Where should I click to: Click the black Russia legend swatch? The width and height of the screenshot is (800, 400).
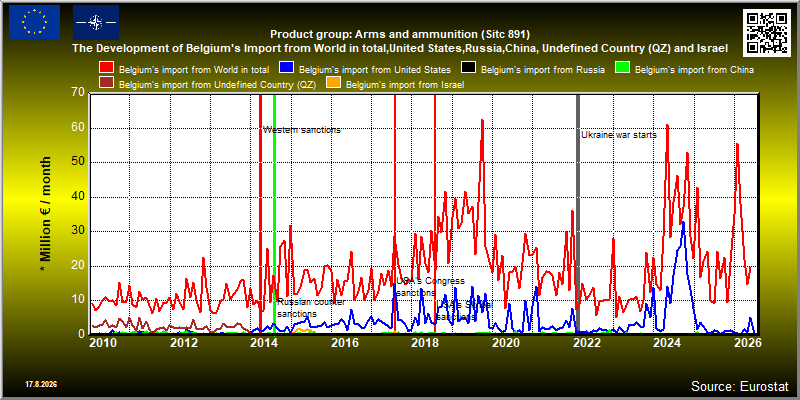(468, 69)
